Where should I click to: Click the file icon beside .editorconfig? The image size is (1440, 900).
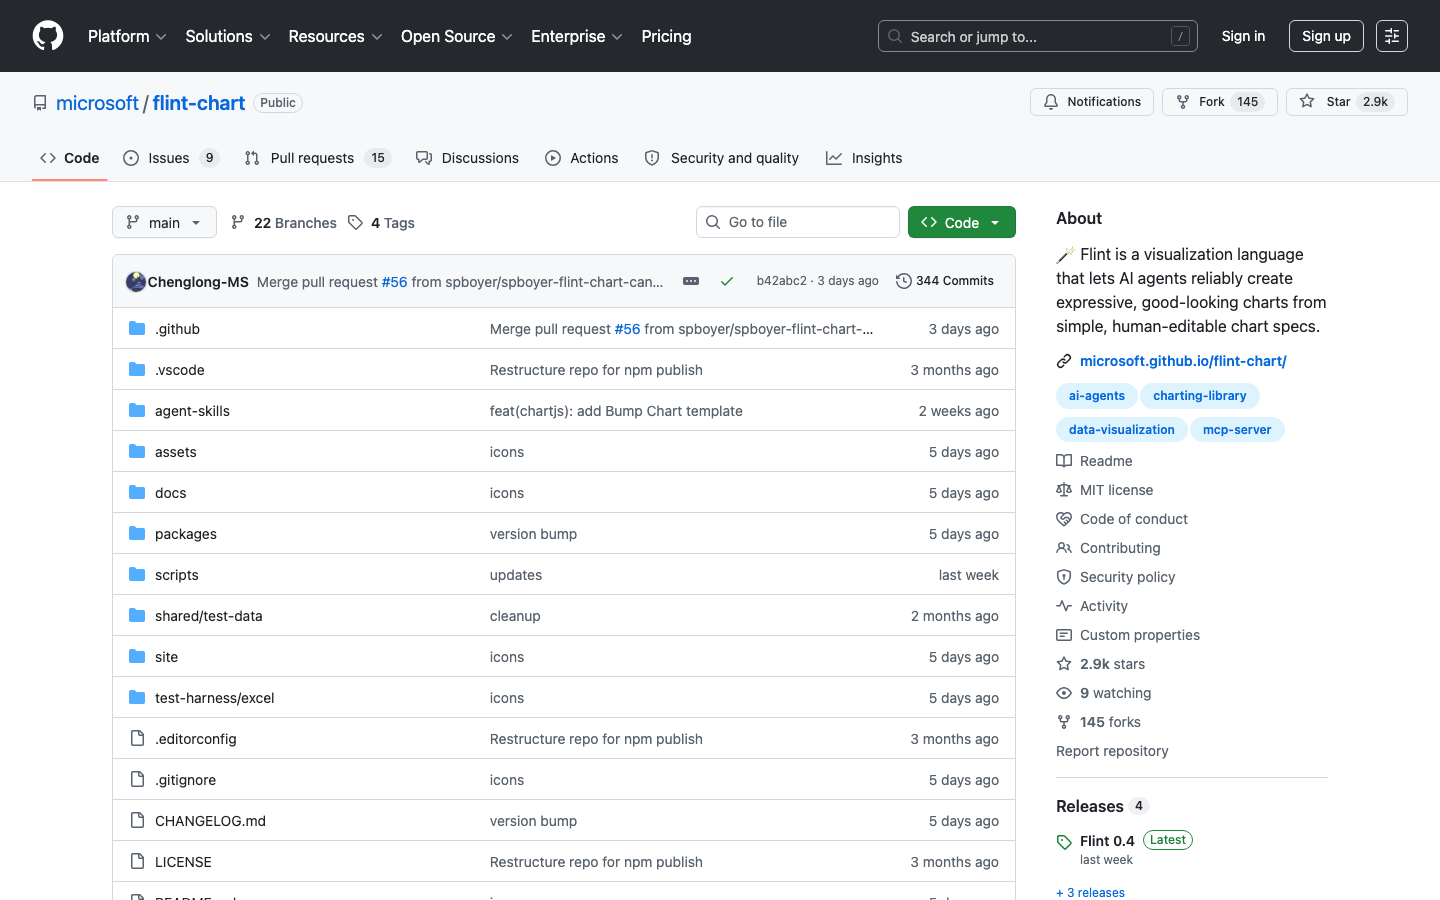[x=137, y=738]
